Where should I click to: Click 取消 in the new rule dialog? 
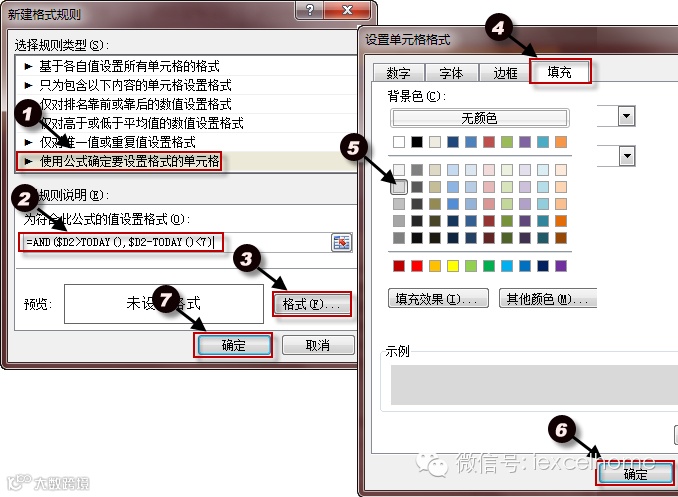pos(318,345)
